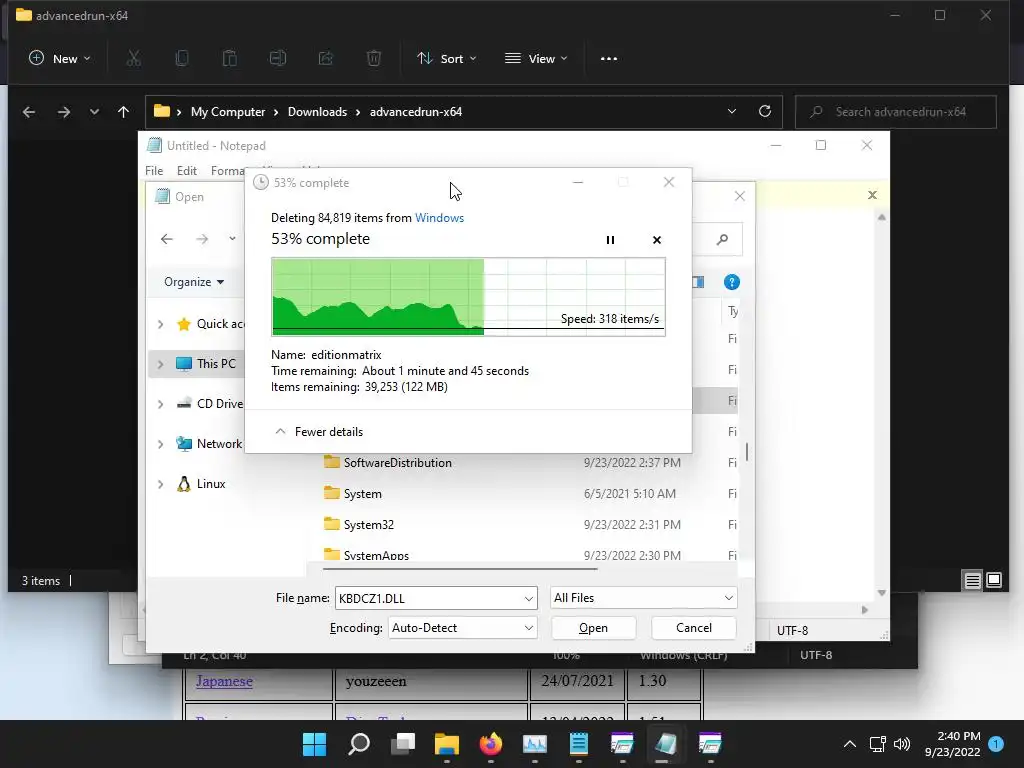This screenshot has width=1024, height=768.
Task: Open help in the Open dialog
Action: (x=731, y=282)
